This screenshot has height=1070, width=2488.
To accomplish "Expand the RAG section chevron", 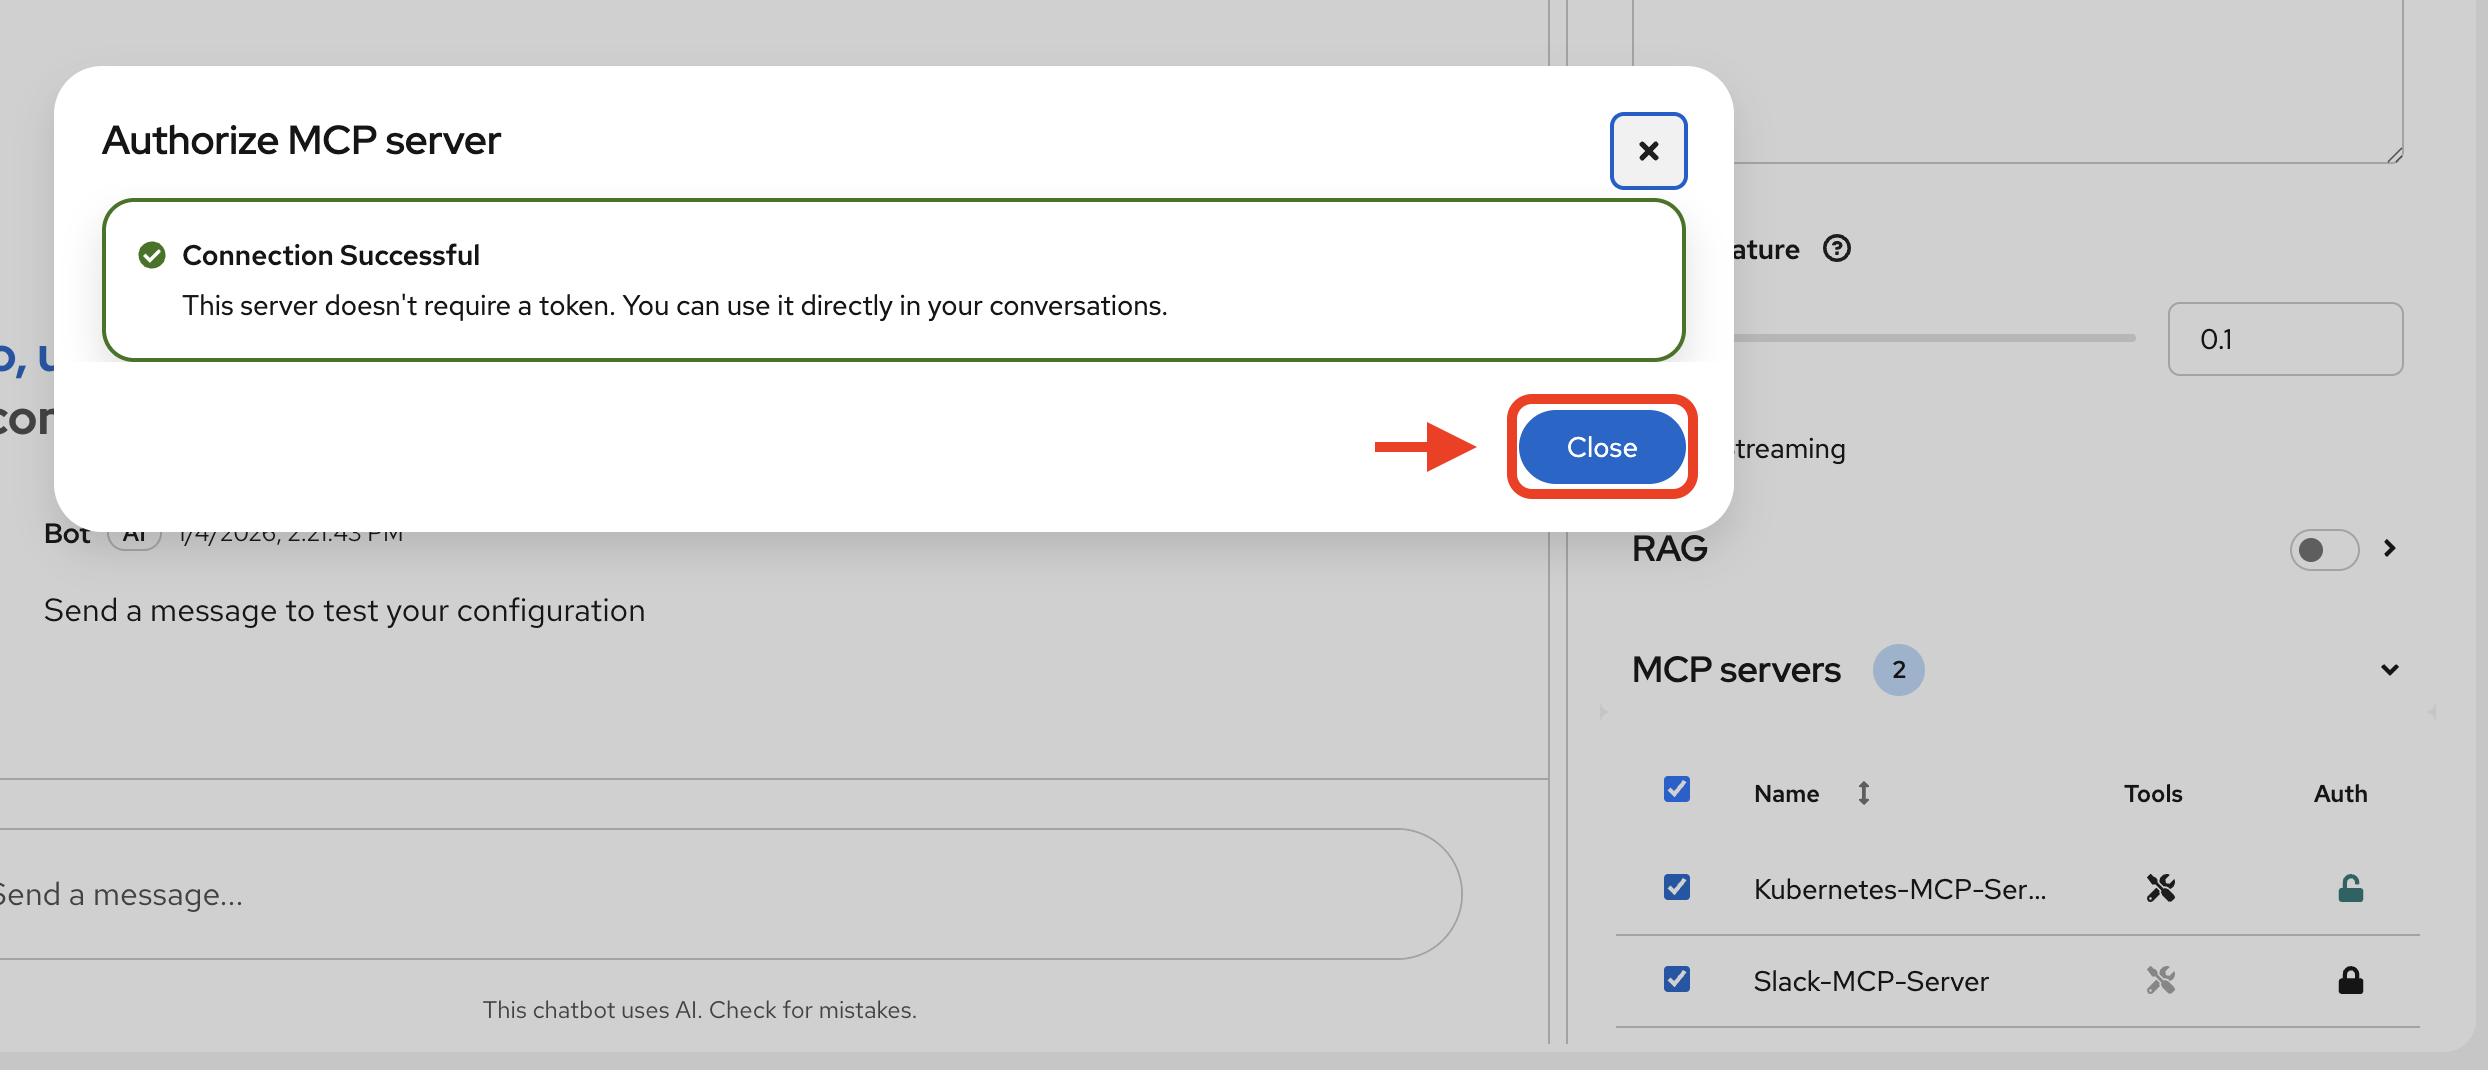I will (x=2390, y=548).
